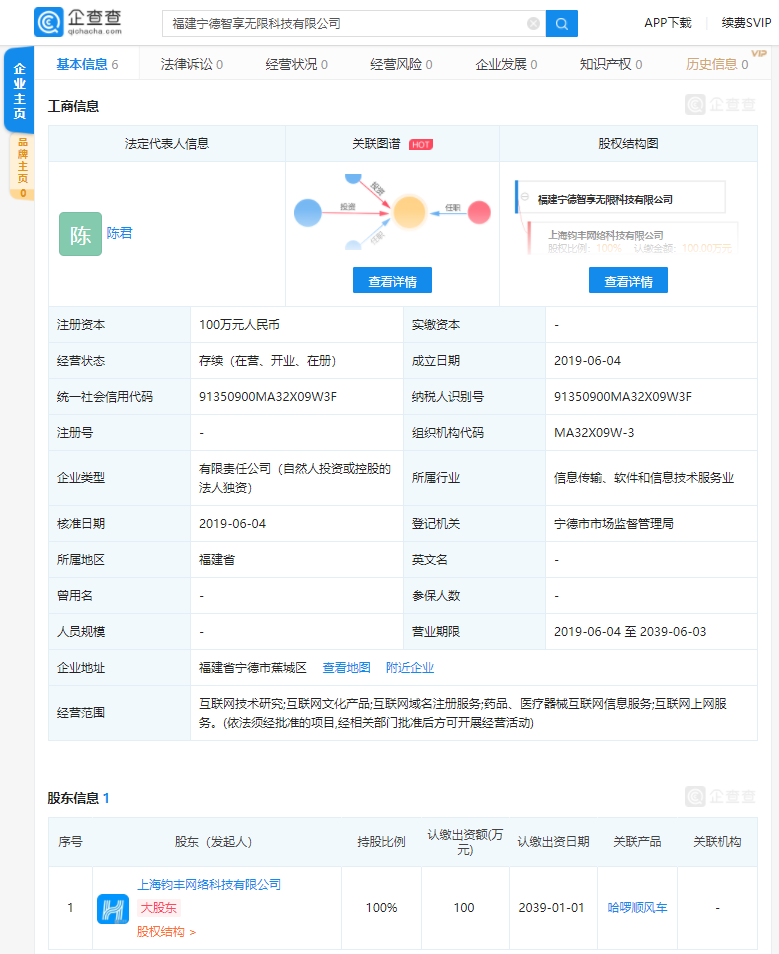Click the 纳税人识别号 value
The height and width of the screenshot is (954, 779).
[623, 397]
